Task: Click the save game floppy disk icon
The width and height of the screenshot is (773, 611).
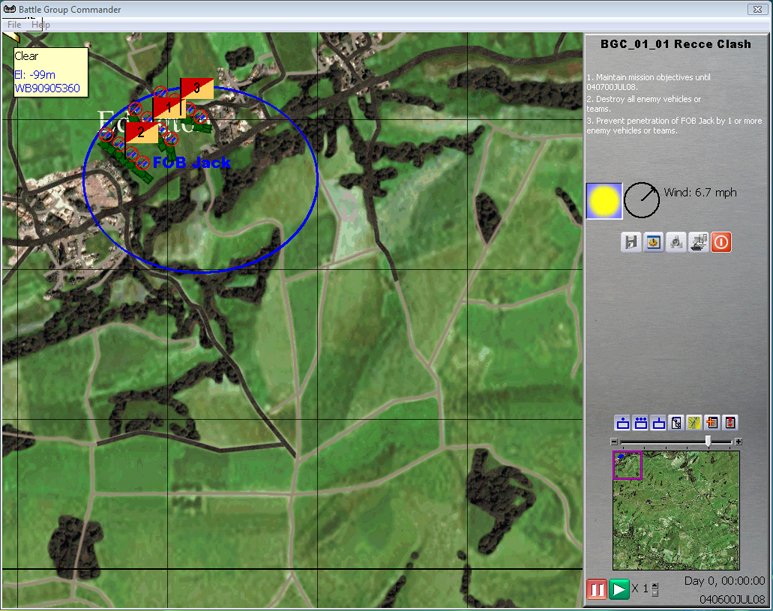Action: tap(631, 242)
